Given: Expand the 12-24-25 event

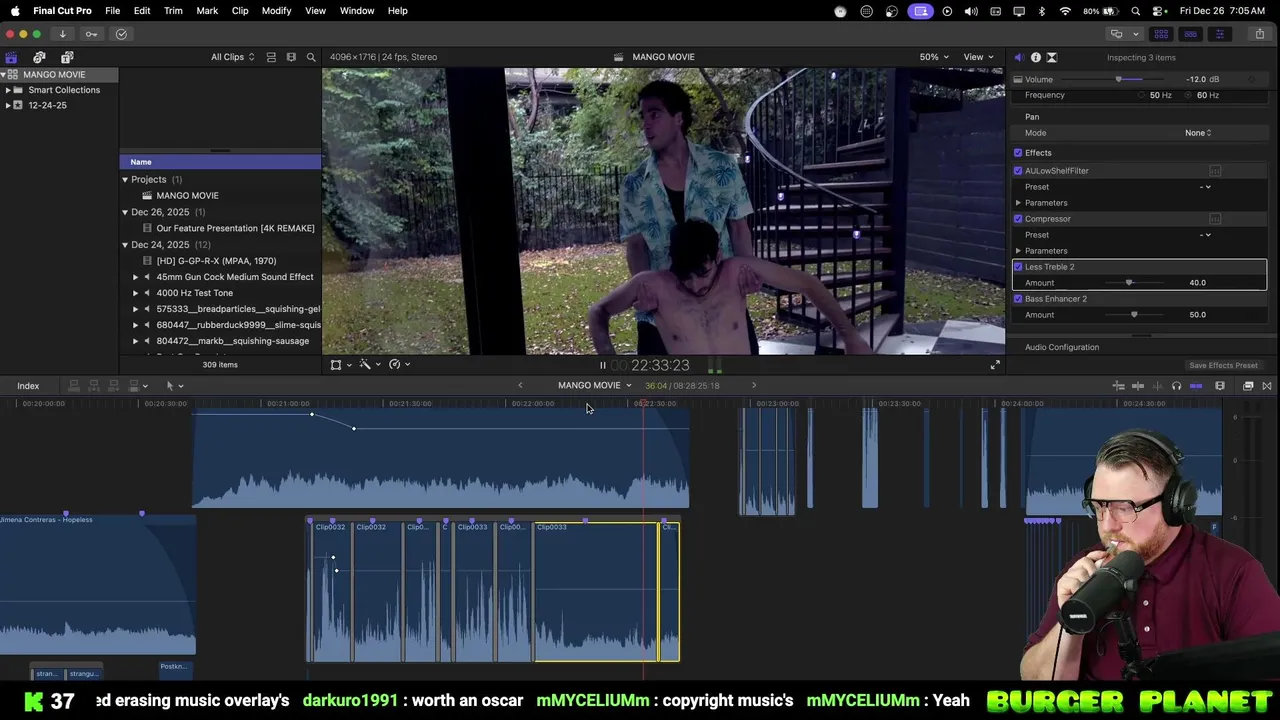Looking at the screenshot, I should [x=8, y=105].
